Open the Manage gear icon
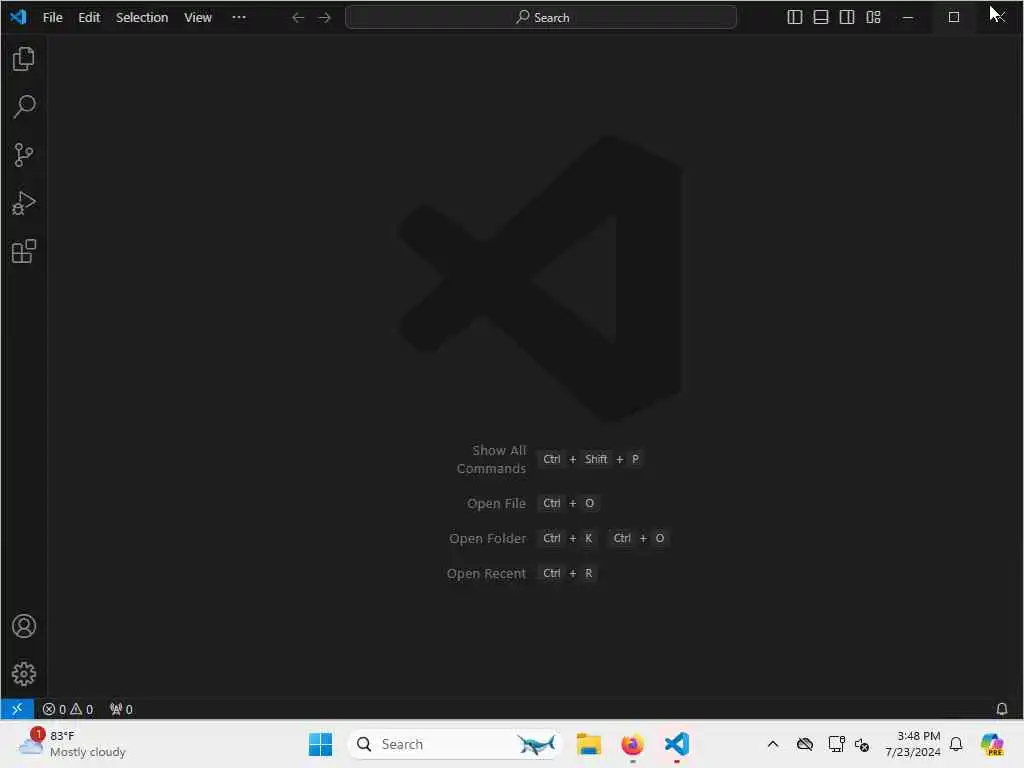1024x768 pixels. pos(24,674)
